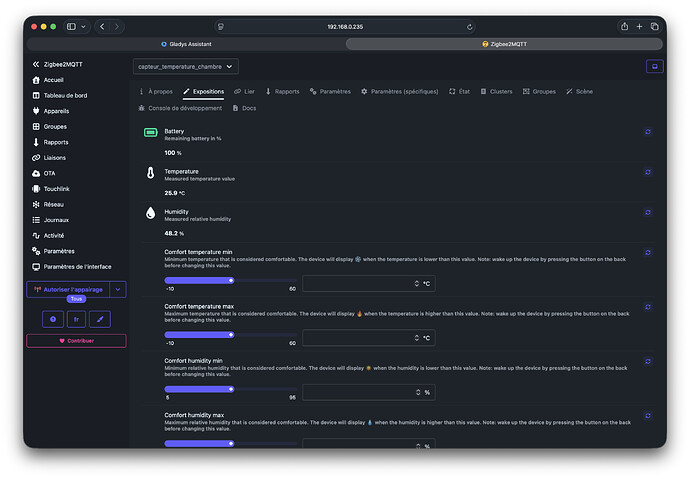Reload the page in Safari
690x479 pixels.
click(x=470, y=27)
